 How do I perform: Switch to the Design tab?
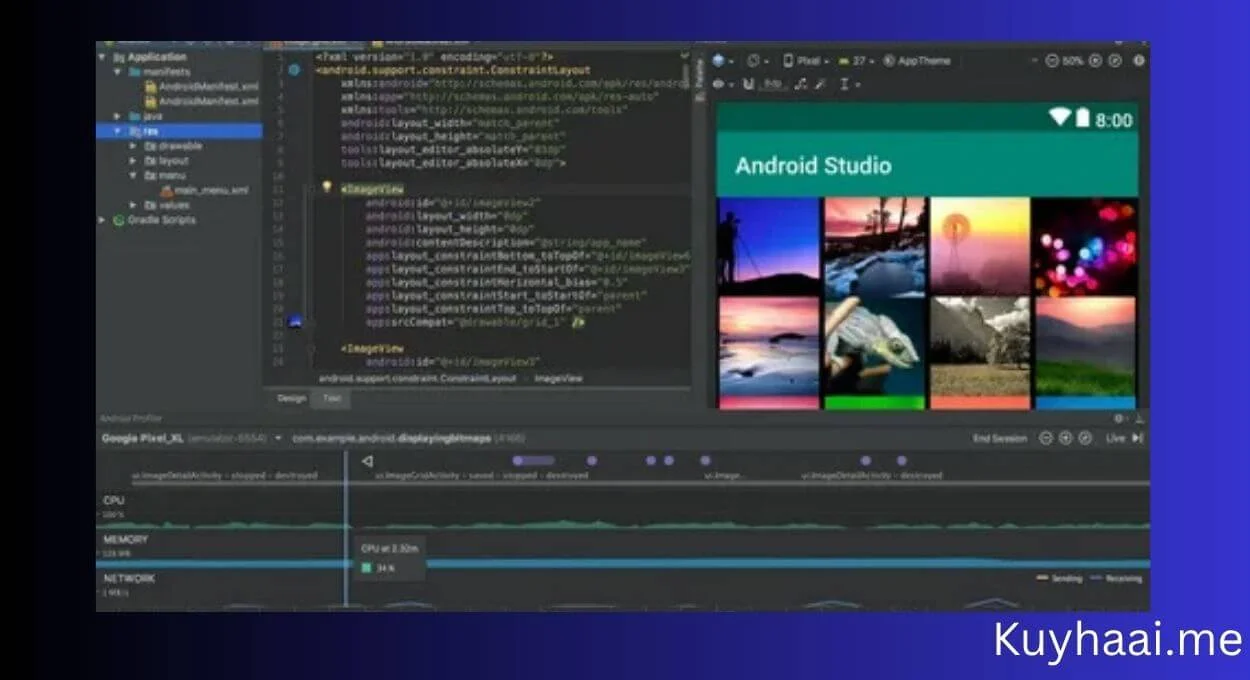point(291,398)
